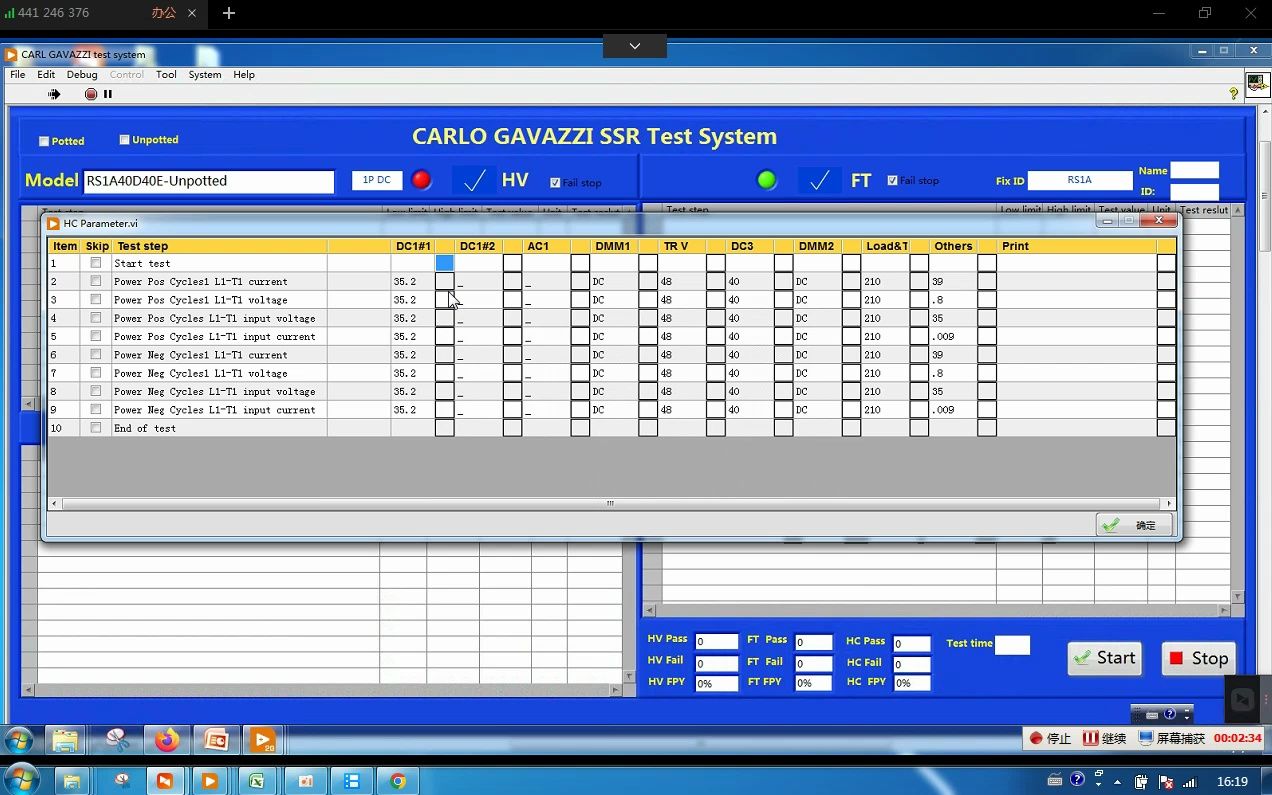Open the Debug menu
The width and height of the screenshot is (1272, 795).
pos(82,75)
